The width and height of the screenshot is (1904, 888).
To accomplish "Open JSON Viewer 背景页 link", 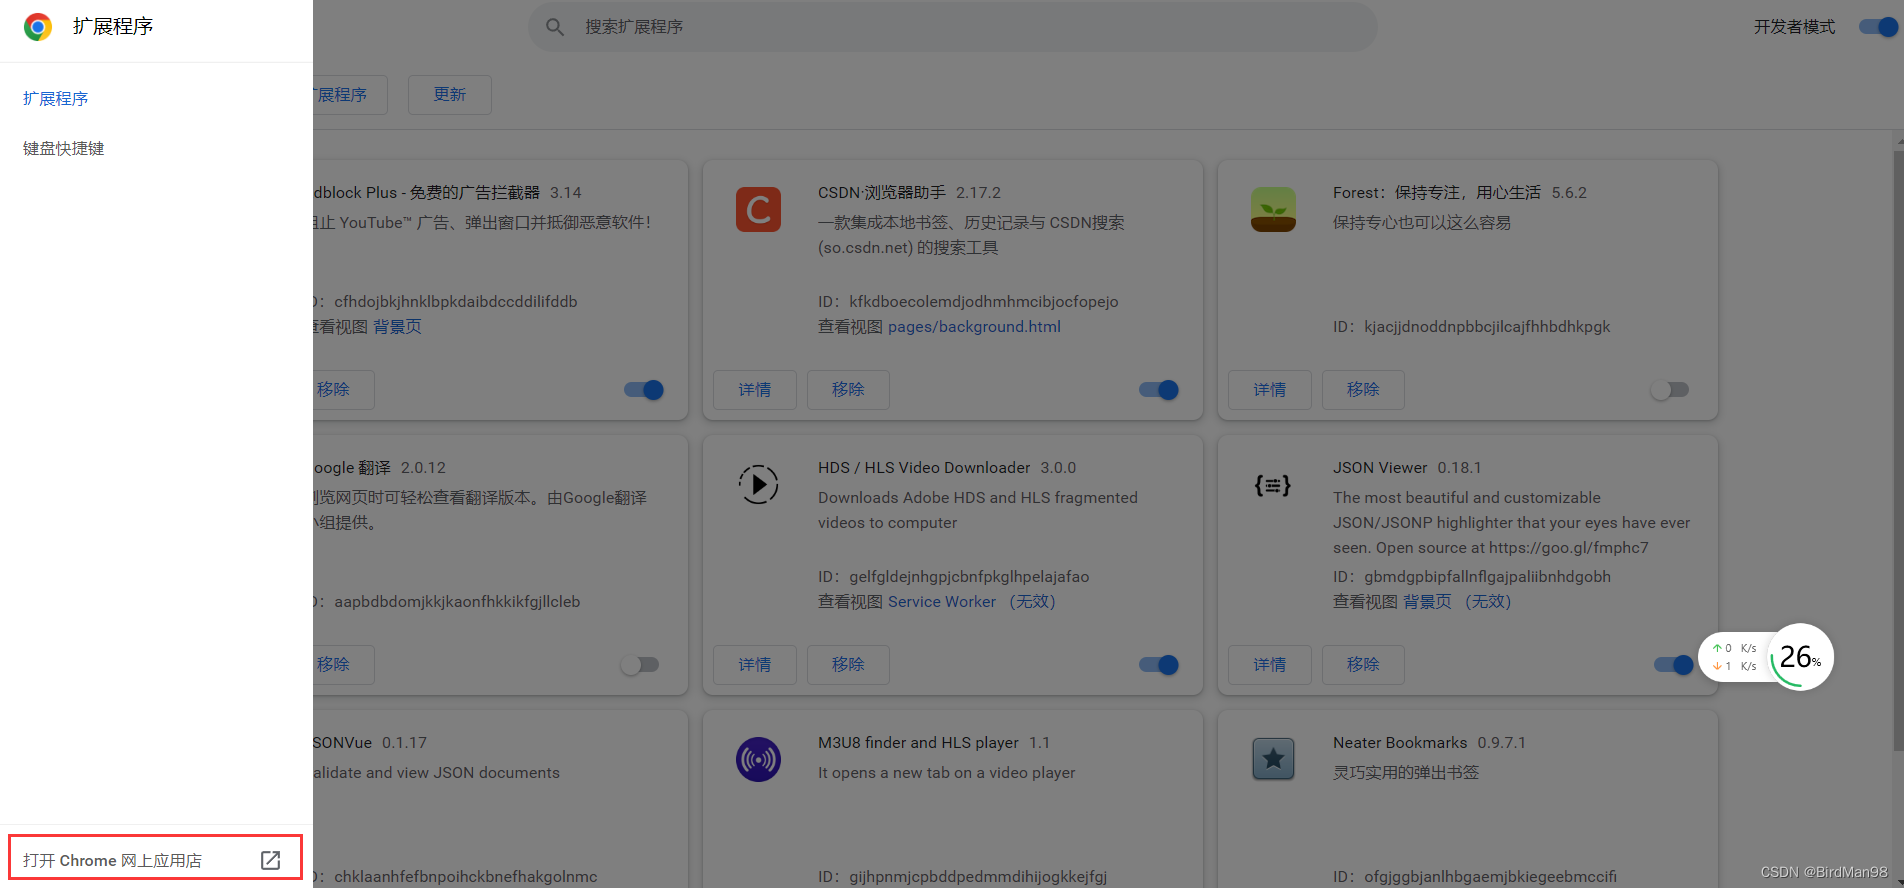I will [1427, 602].
